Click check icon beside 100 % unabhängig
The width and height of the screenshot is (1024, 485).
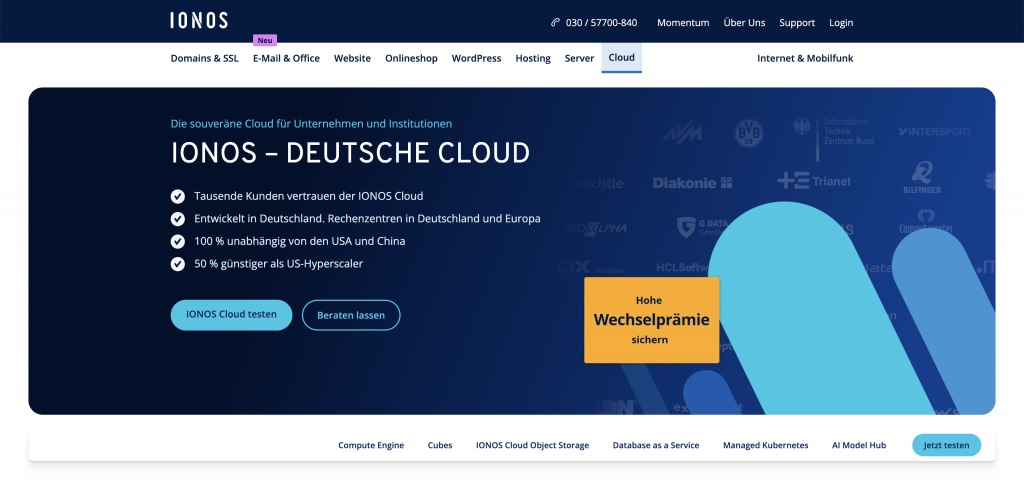pos(178,242)
